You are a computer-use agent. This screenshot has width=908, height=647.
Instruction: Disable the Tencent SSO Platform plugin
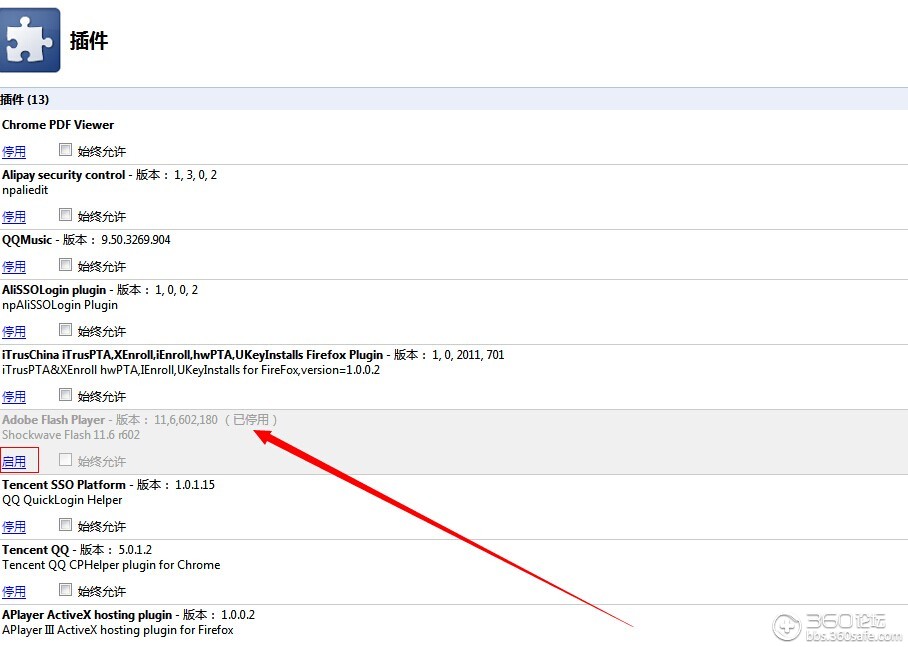click(14, 527)
